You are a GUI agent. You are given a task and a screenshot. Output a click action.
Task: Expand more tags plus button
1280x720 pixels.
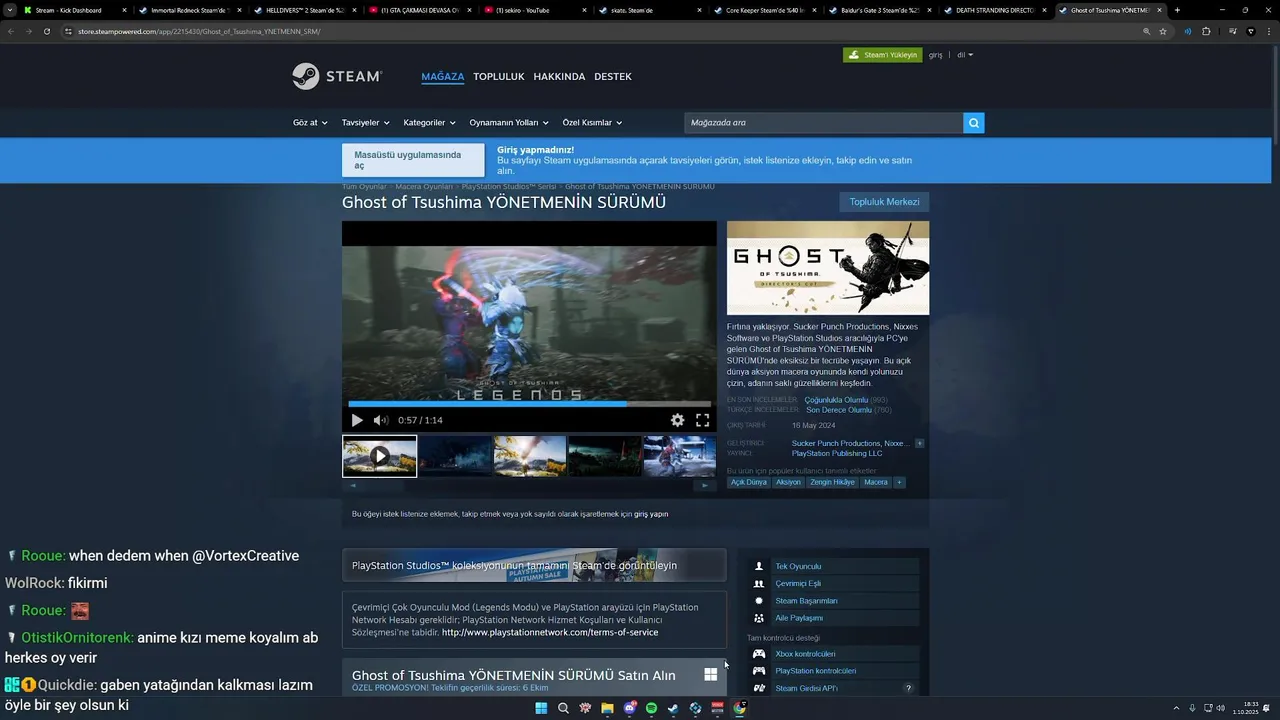click(x=899, y=482)
